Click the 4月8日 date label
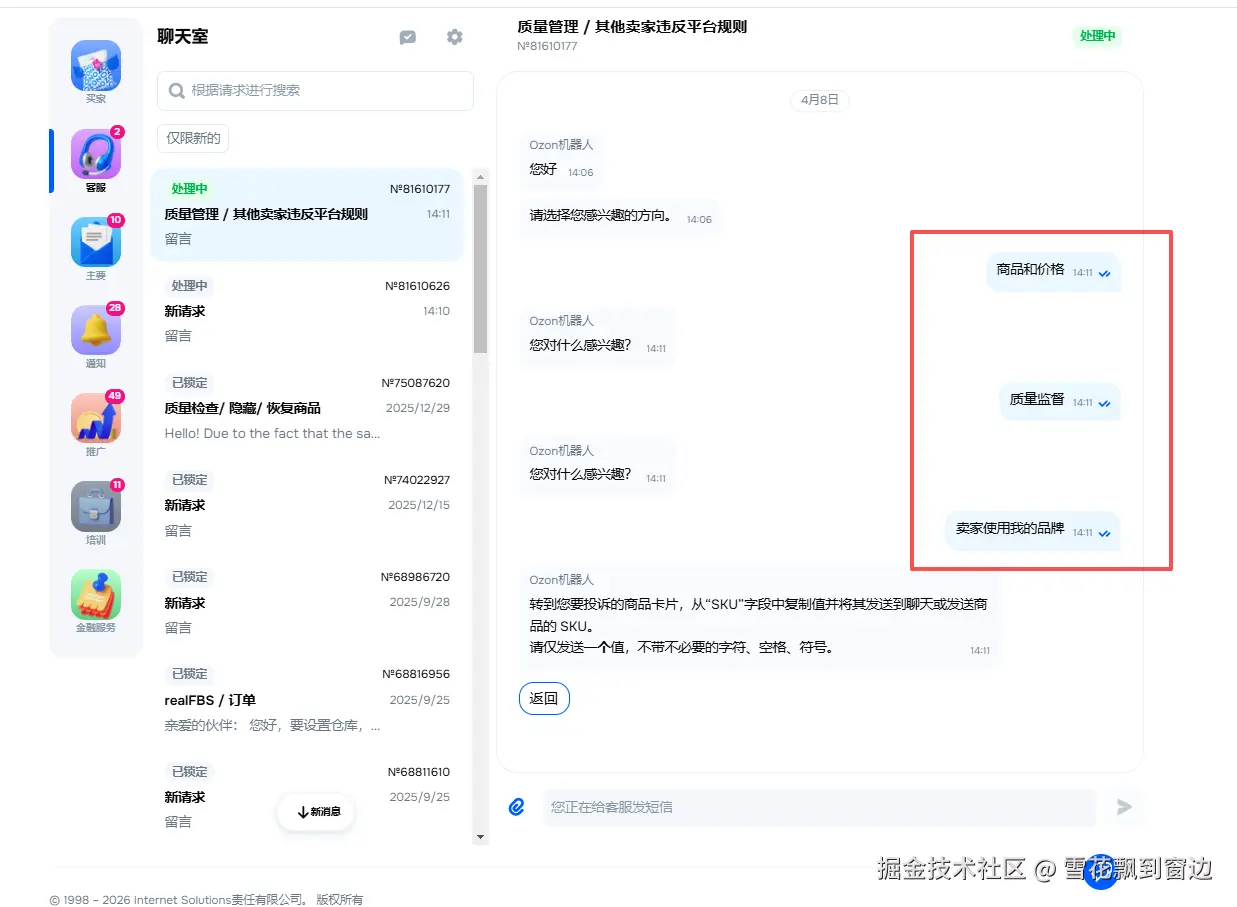The width and height of the screenshot is (1237, 907). (820, 100)
